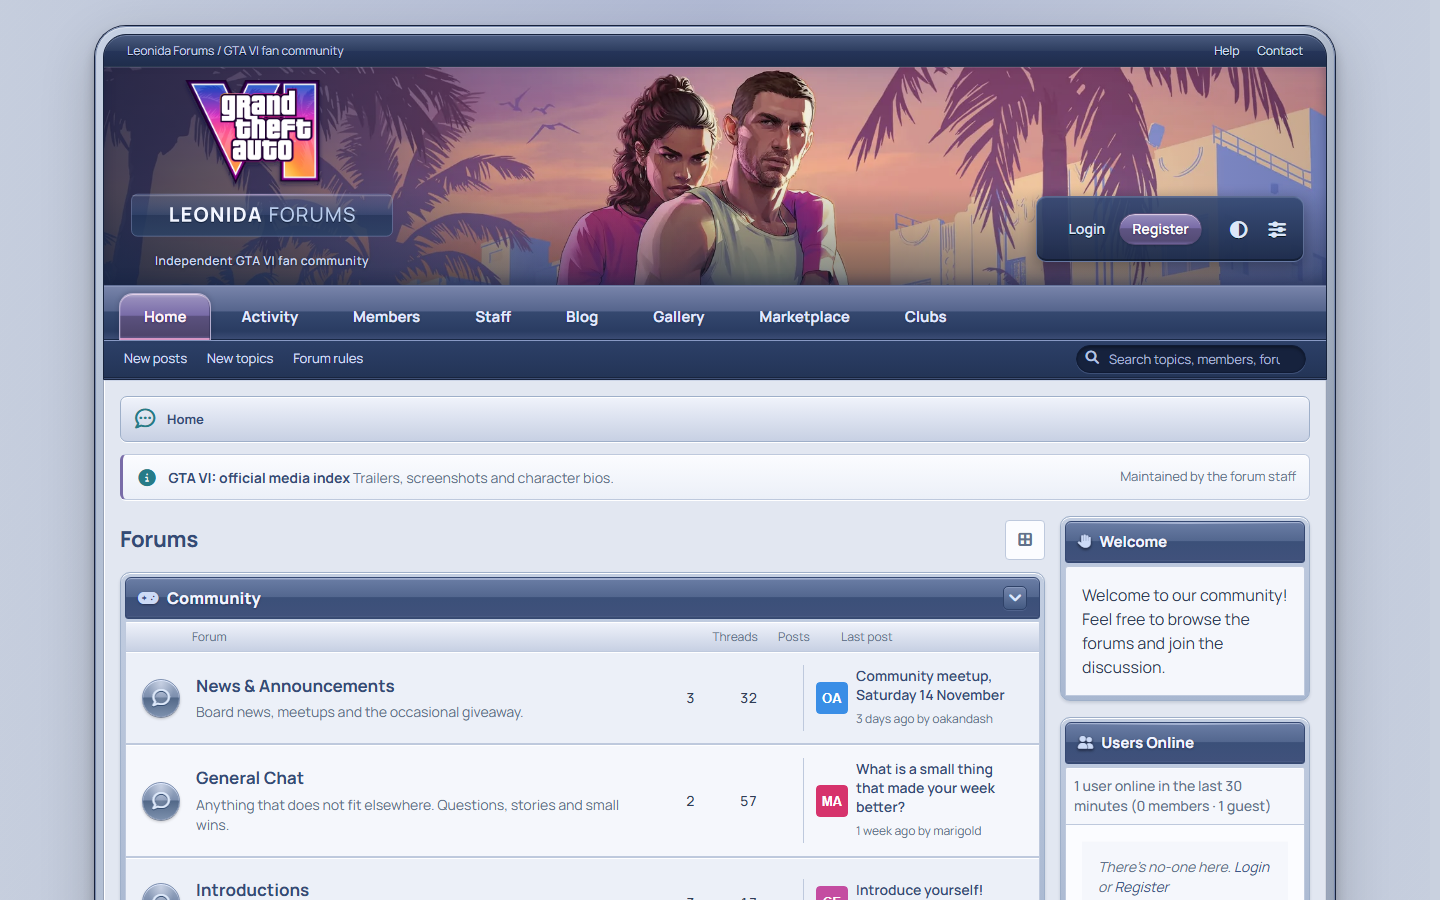Click the Grand Theft Auto VI logo
The height and width of the screenshot is (900, 1440).
[x=254, y=131]
